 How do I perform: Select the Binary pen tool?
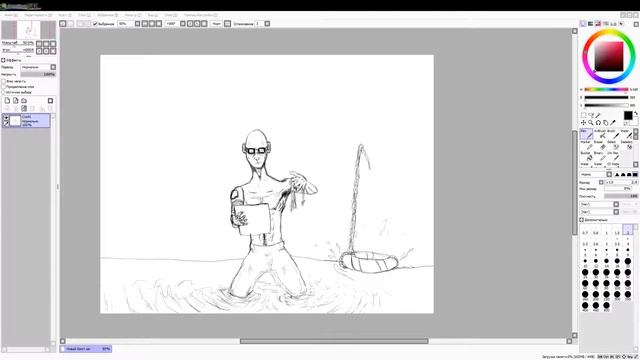pyautogui.click(x=600, y=156)
